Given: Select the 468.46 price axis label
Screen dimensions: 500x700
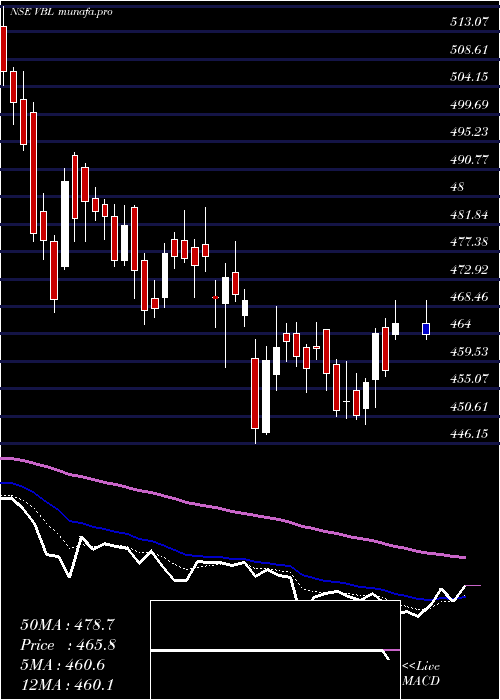Looking at the screenshot, I should [x=468, y=297].
